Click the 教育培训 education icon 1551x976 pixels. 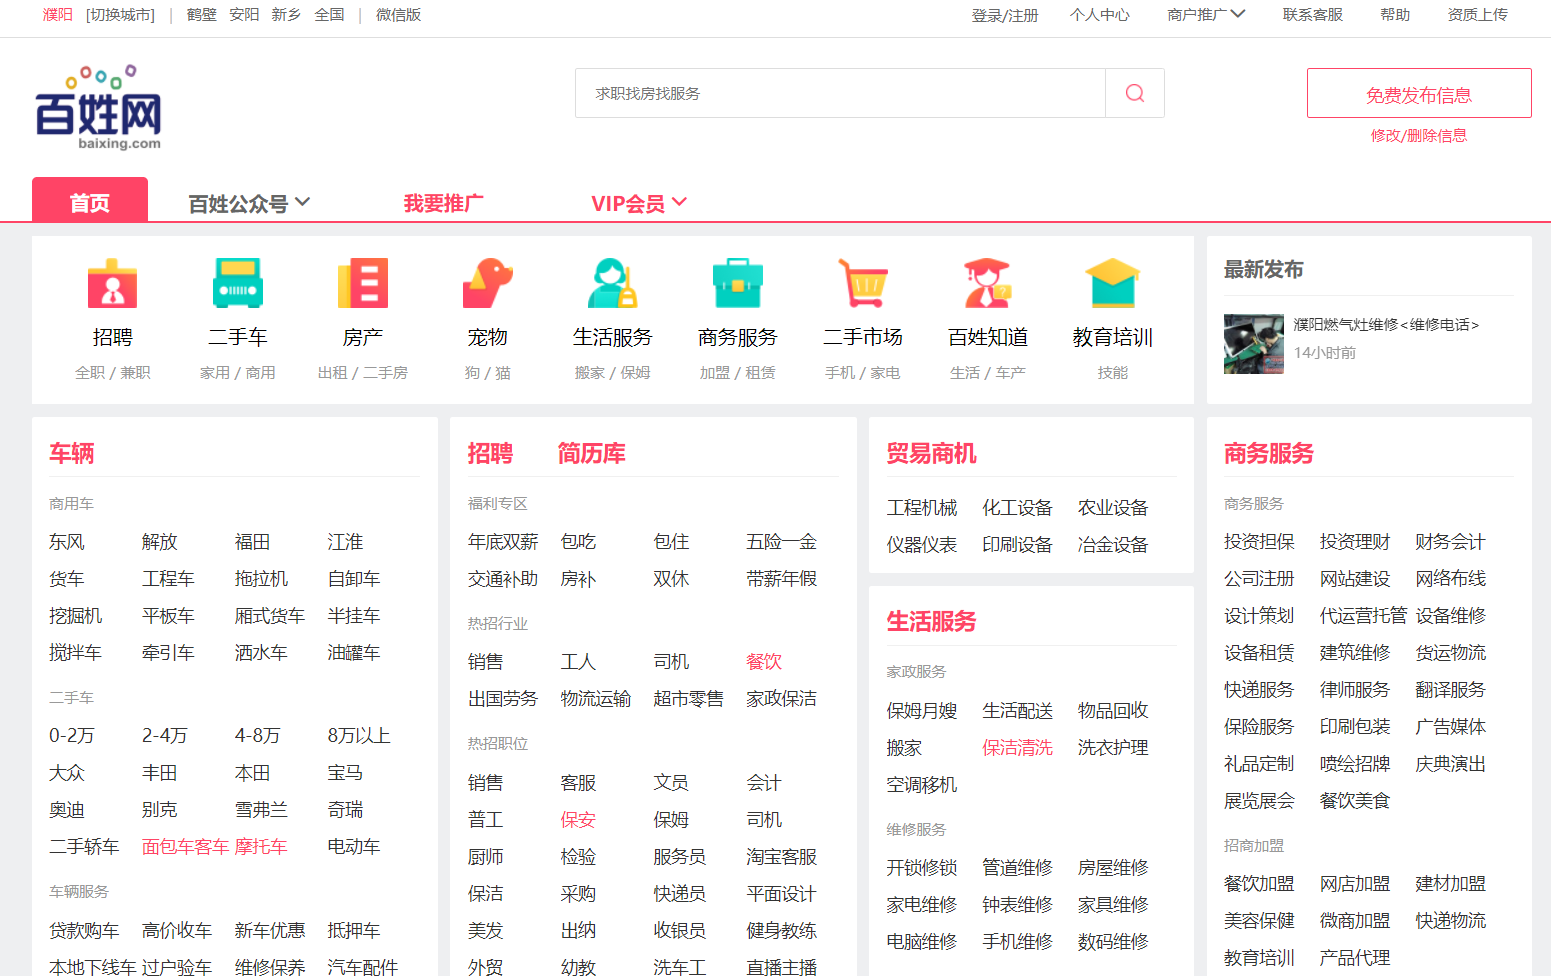pos(1112,284)
